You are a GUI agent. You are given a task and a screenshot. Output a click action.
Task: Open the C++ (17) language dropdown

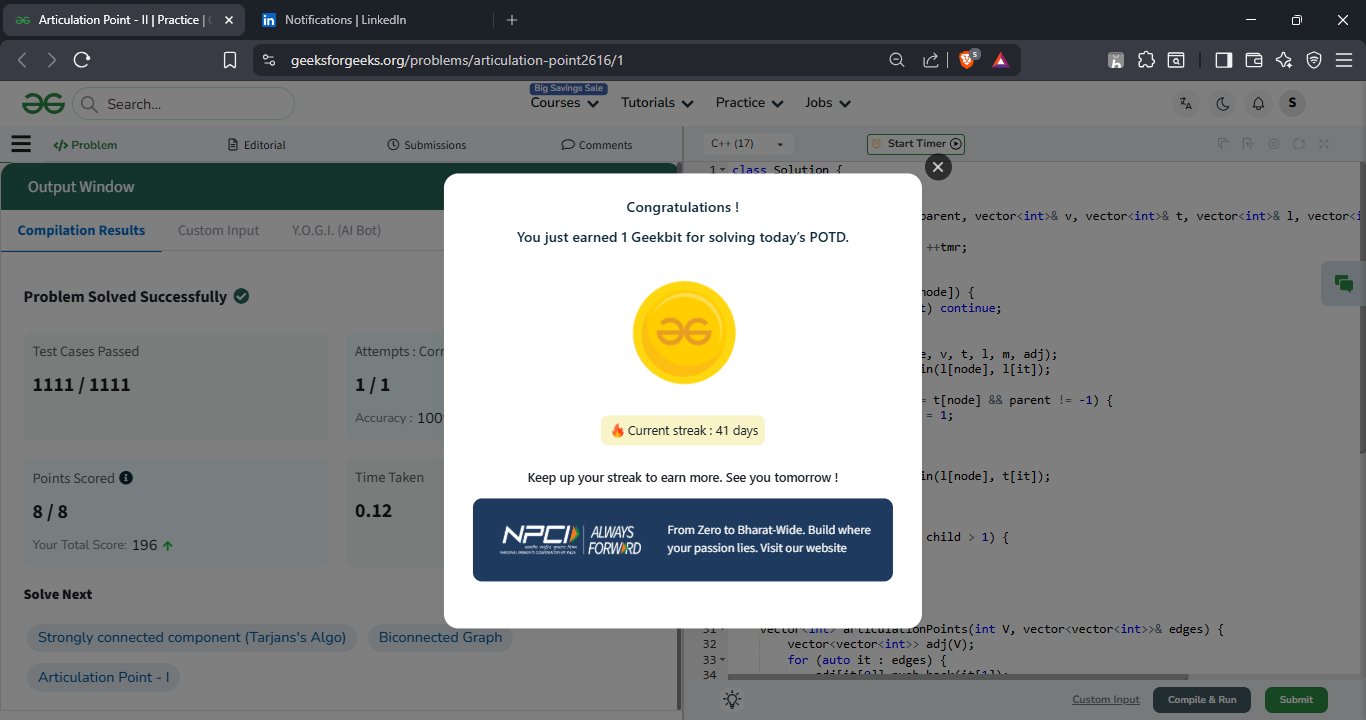[748, 144]
